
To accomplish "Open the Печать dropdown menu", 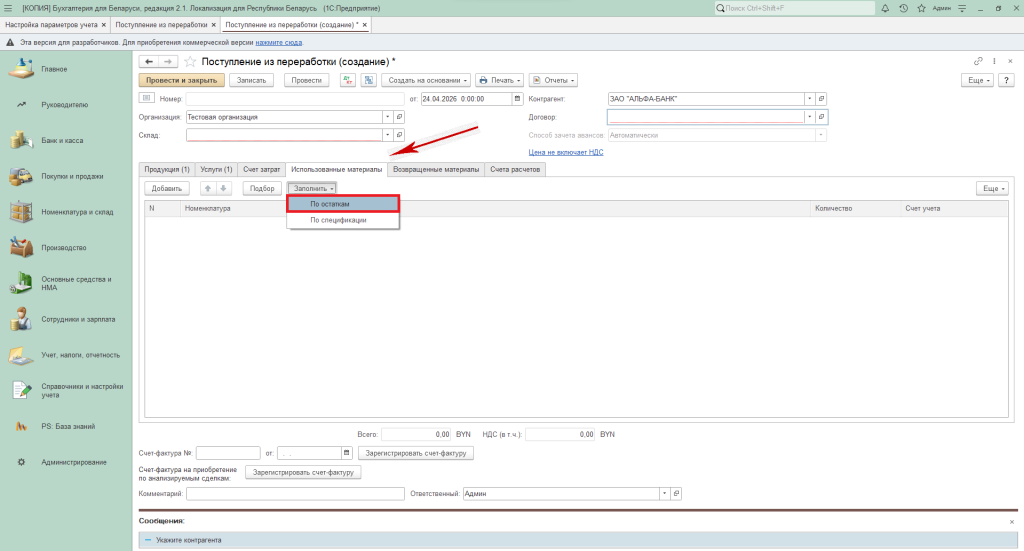I will point(499,80).
